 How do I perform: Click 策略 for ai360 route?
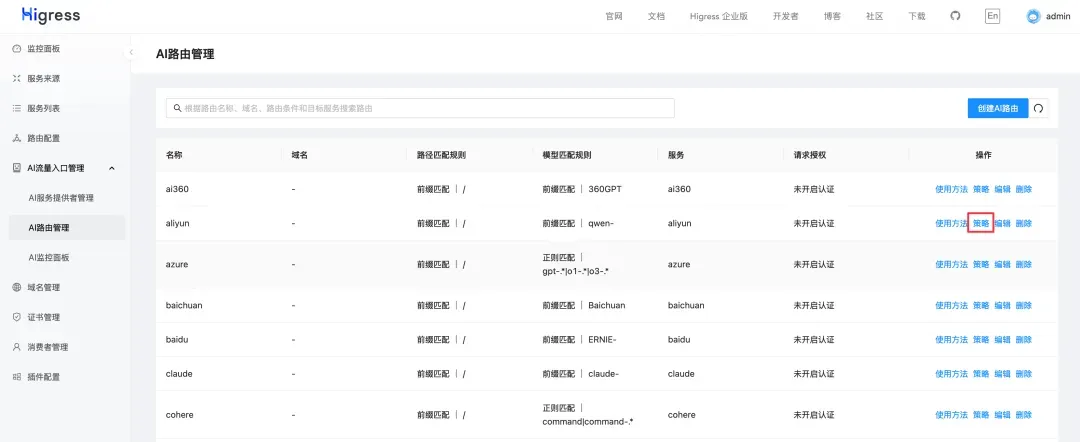click(x=981, y=189)
